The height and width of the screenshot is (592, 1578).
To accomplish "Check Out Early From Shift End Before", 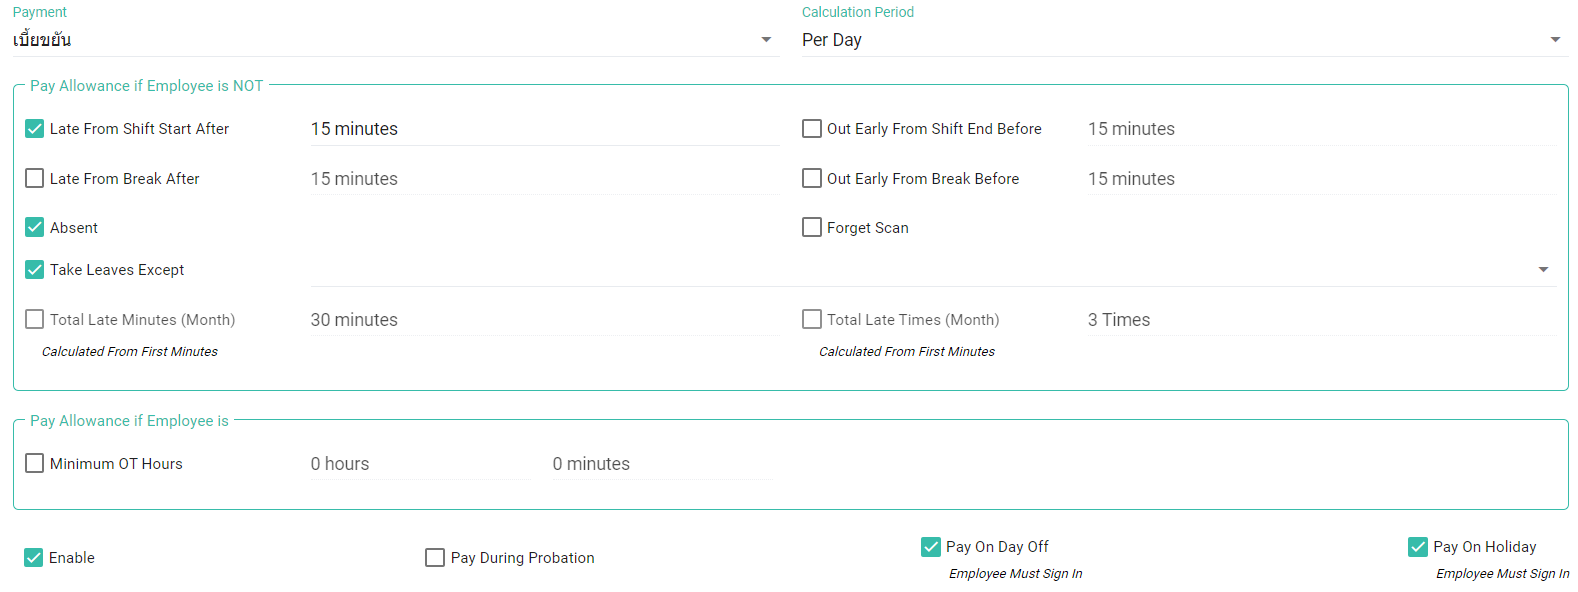I will (812, 129).
